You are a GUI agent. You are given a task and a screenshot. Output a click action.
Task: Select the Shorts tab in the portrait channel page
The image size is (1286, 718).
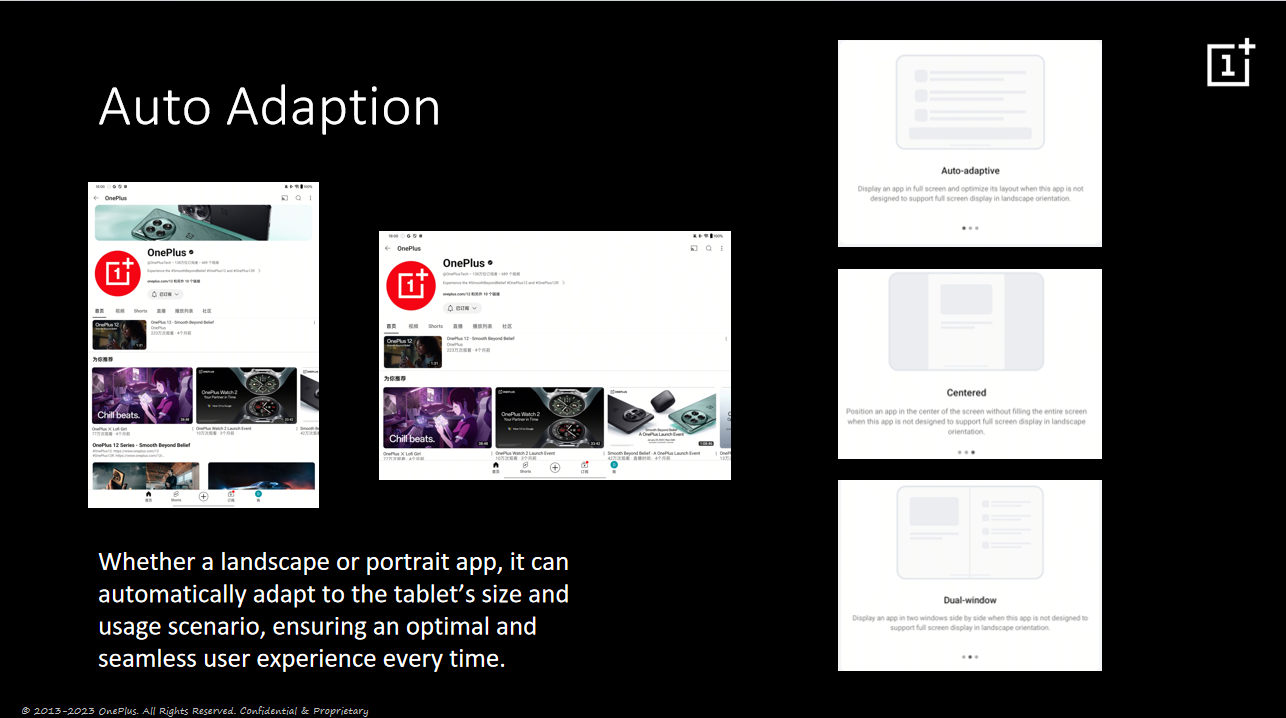point(140,311)
